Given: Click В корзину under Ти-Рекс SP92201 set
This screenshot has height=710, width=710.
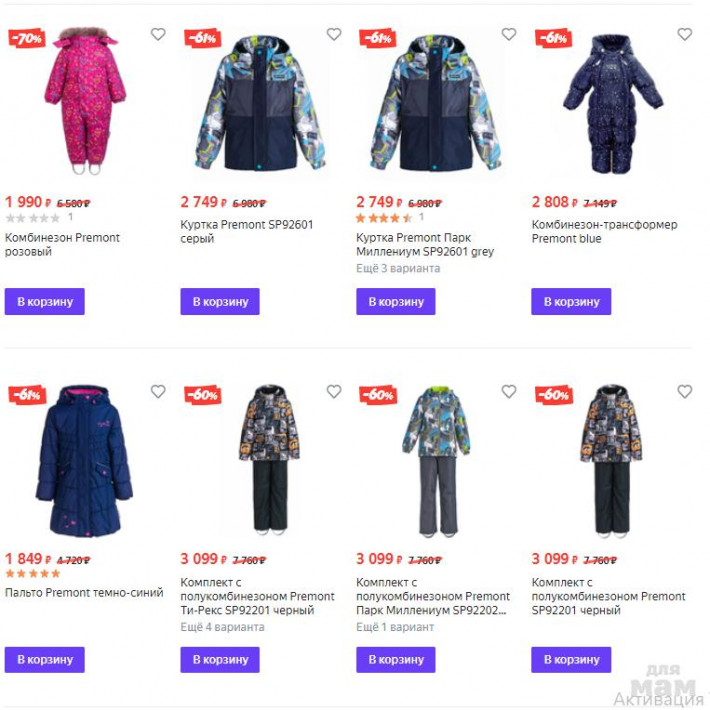Looking at the screenshot, I should pos(220,660).
